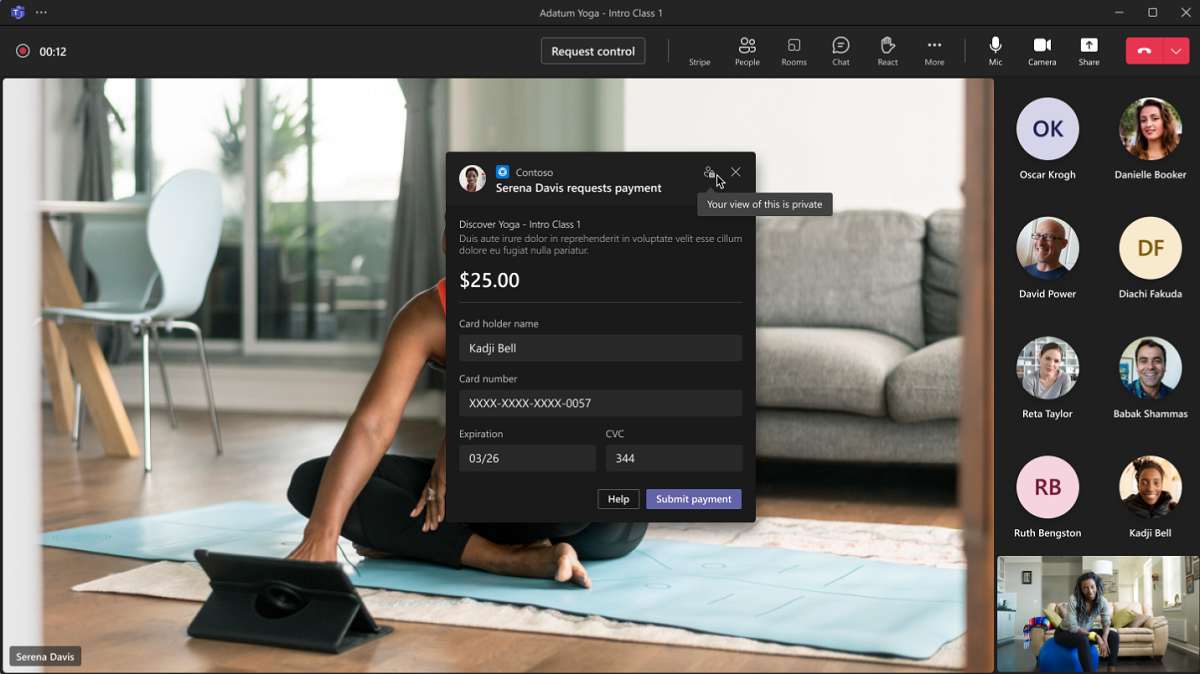This screenshot has width=1200, height=674.
Task: Click the Card holder name field
Action: [600, 348]
